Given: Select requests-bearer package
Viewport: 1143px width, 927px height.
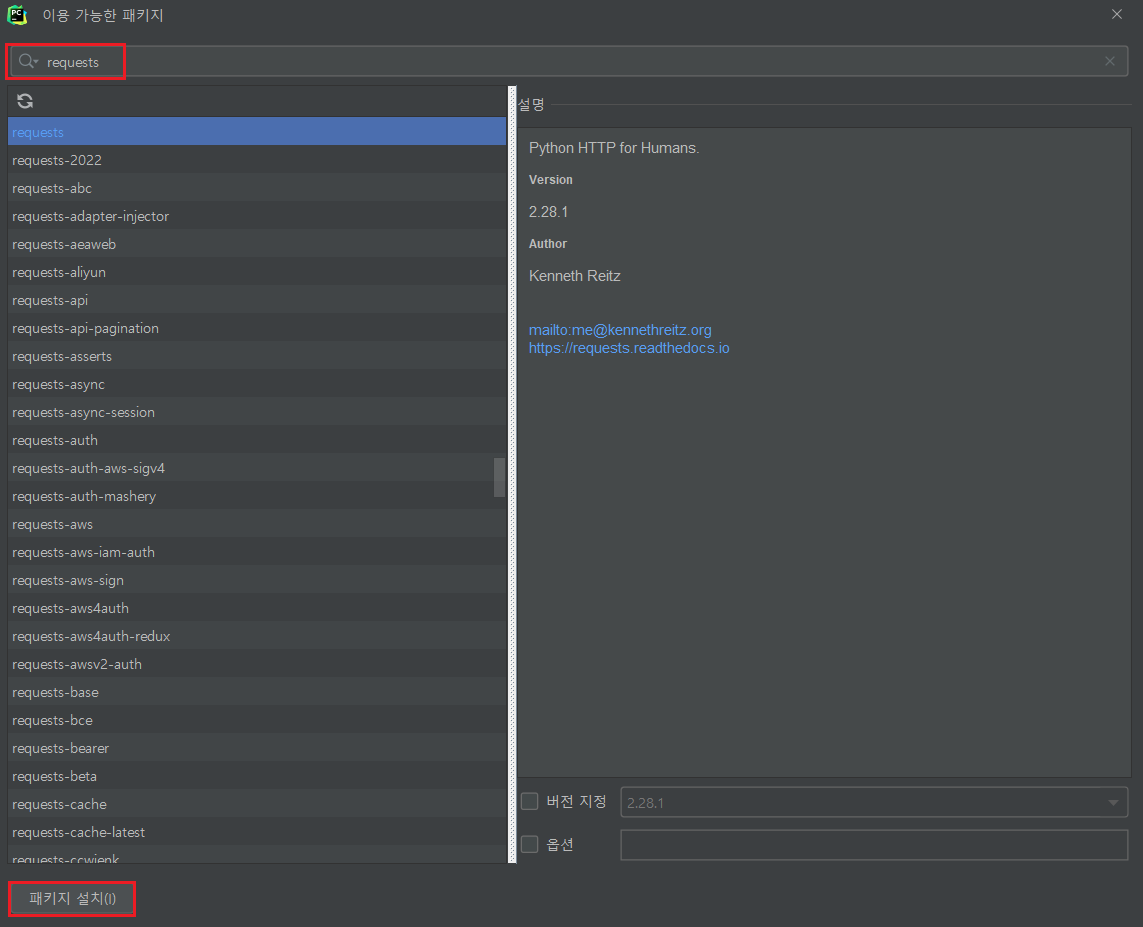Looking at the screenshot, I should coord(257,748).
